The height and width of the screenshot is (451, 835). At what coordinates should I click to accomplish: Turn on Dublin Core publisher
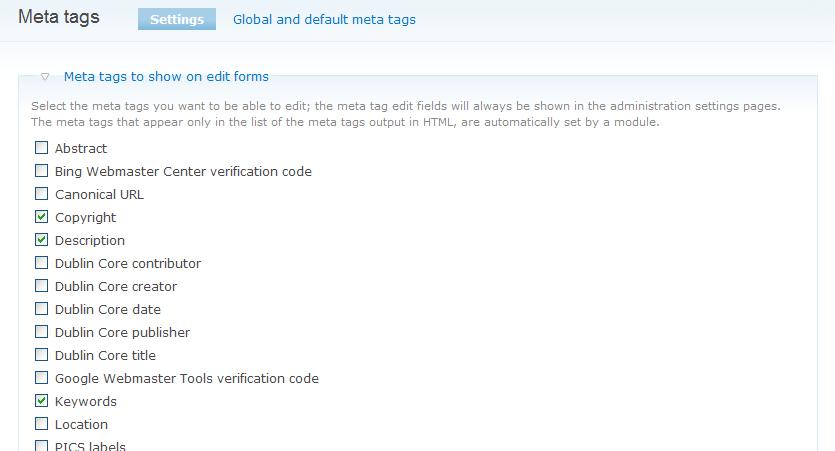point(42,332)
